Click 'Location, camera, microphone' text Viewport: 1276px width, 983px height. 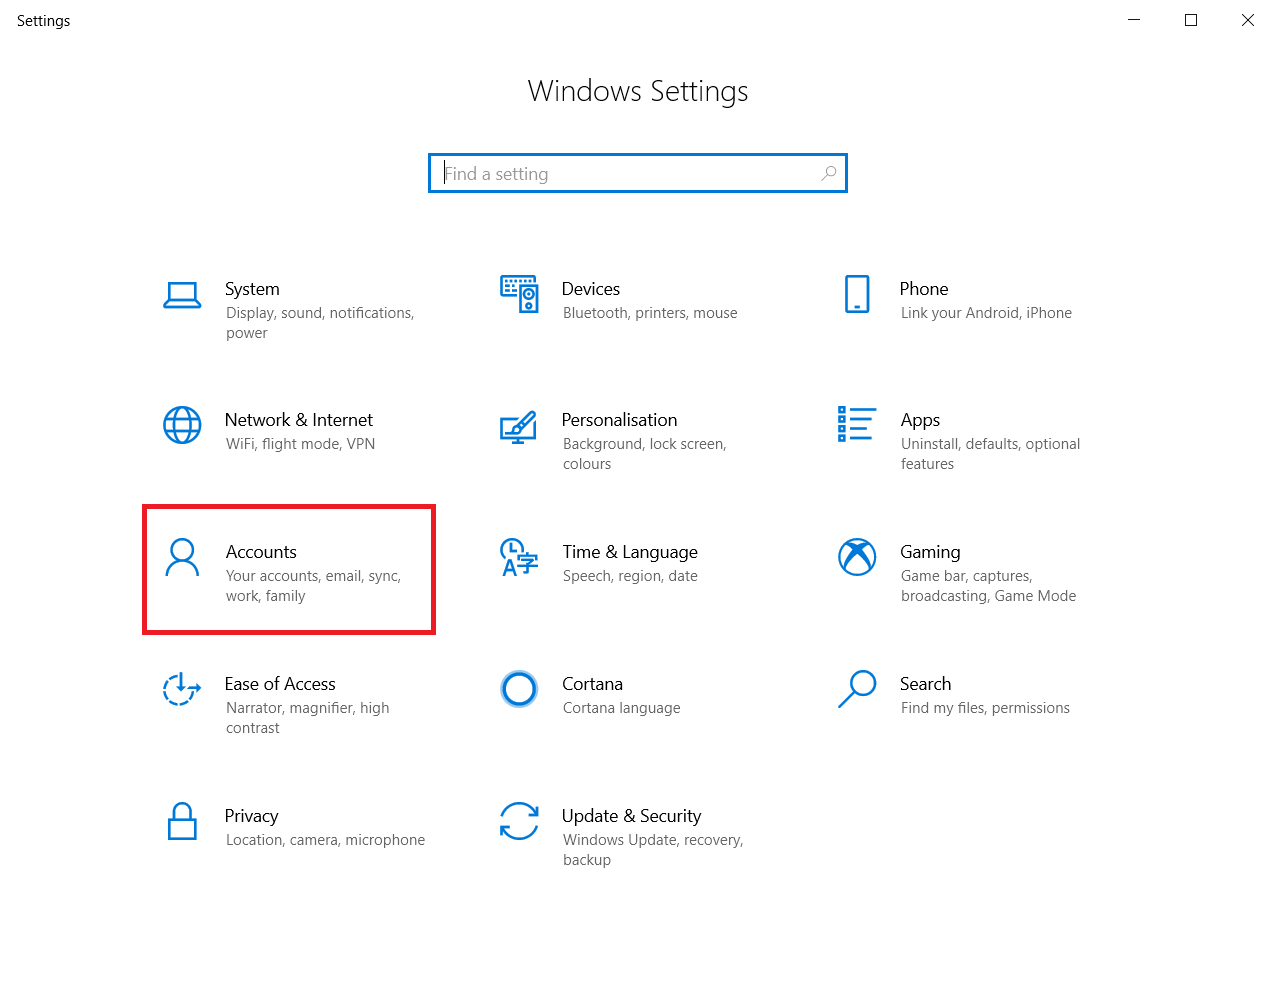[x=325, y=840]
